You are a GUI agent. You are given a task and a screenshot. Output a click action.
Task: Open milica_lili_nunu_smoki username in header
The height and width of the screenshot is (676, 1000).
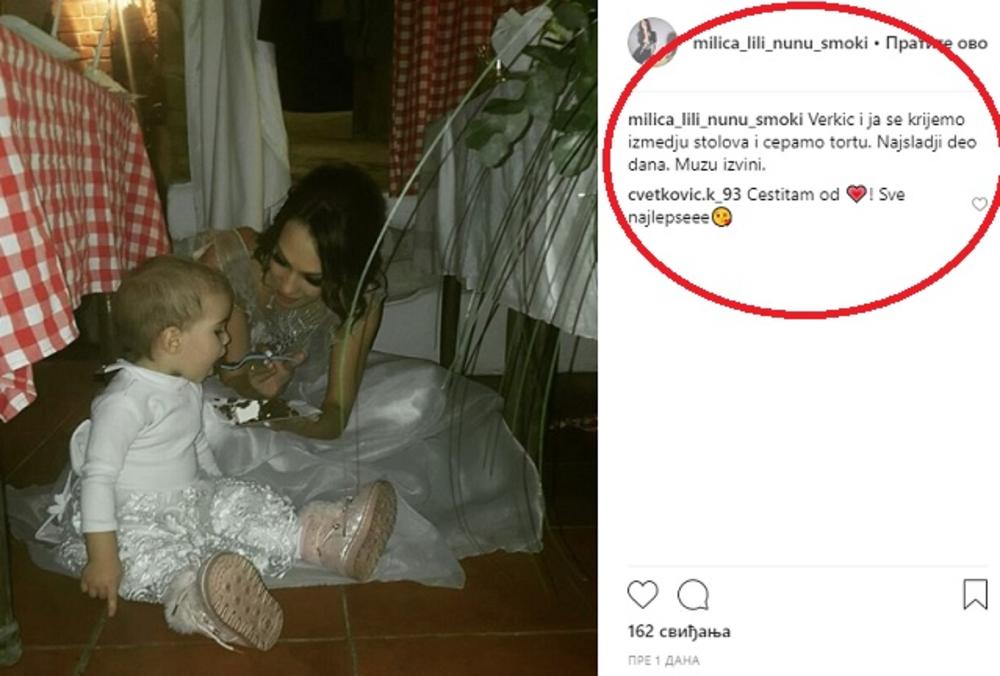pyautogui.click(x=780, y=43)
